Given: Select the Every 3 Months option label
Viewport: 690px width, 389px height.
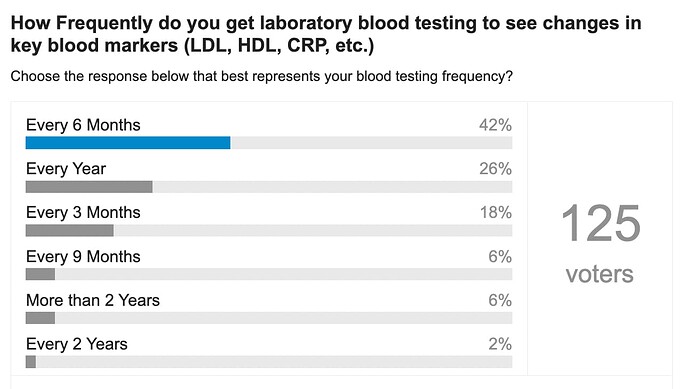Looking at the screenshot, I should click(83, 213).
